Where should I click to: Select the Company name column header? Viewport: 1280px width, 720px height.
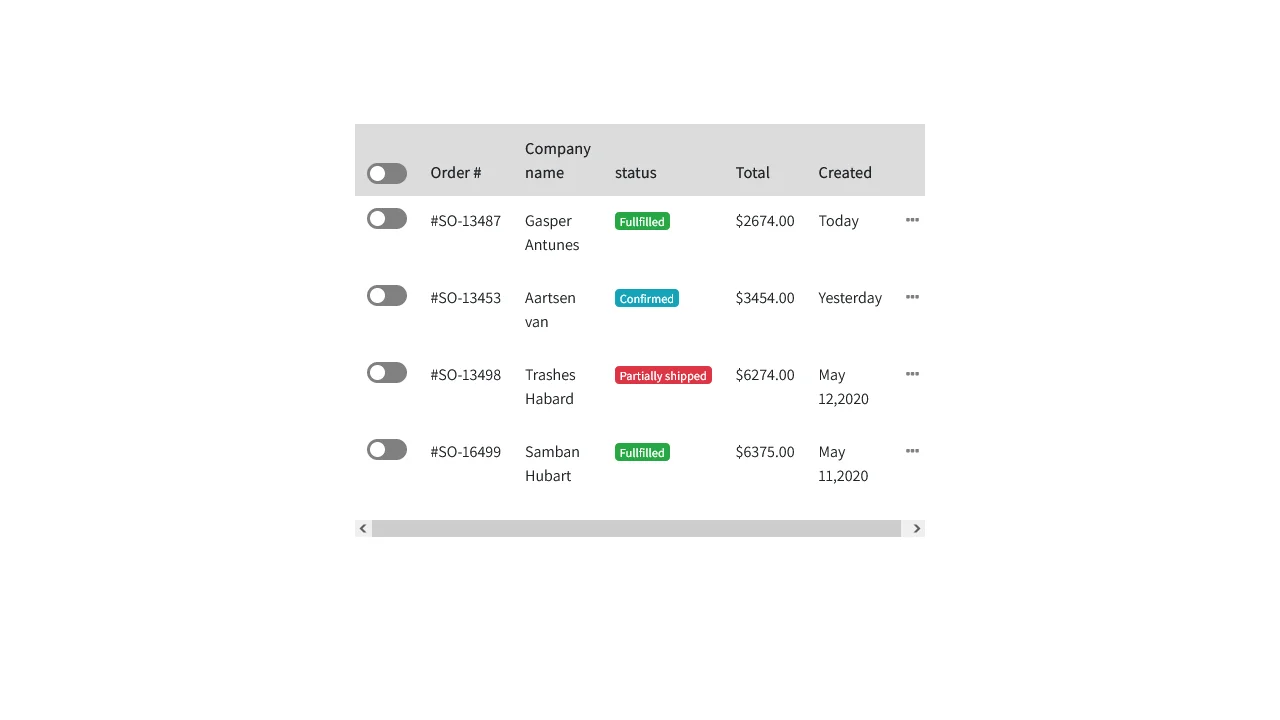(557, 160)
